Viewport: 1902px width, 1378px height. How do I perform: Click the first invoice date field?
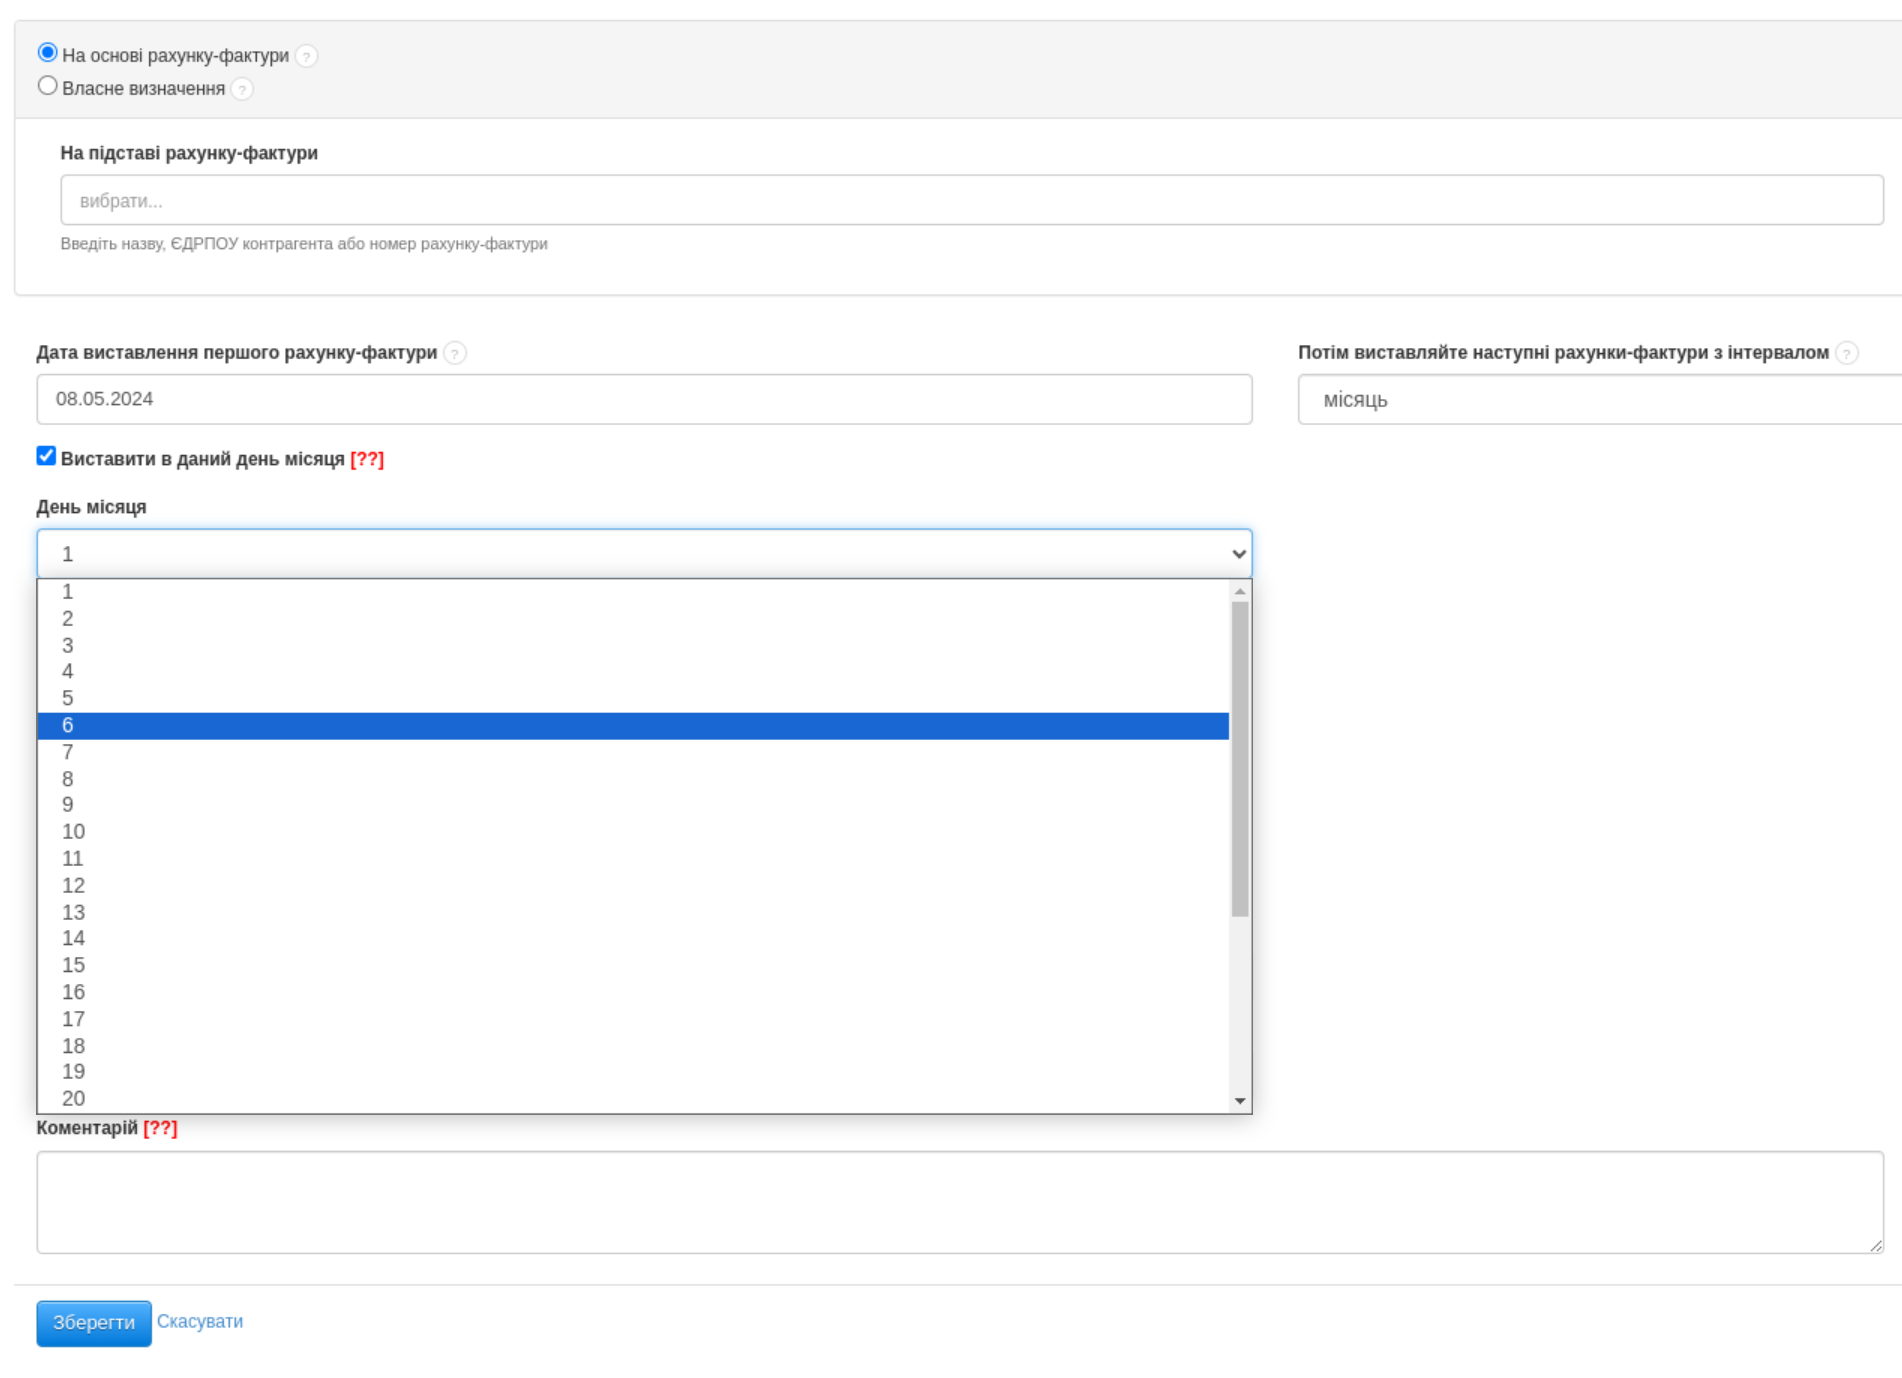pos(643,400)
